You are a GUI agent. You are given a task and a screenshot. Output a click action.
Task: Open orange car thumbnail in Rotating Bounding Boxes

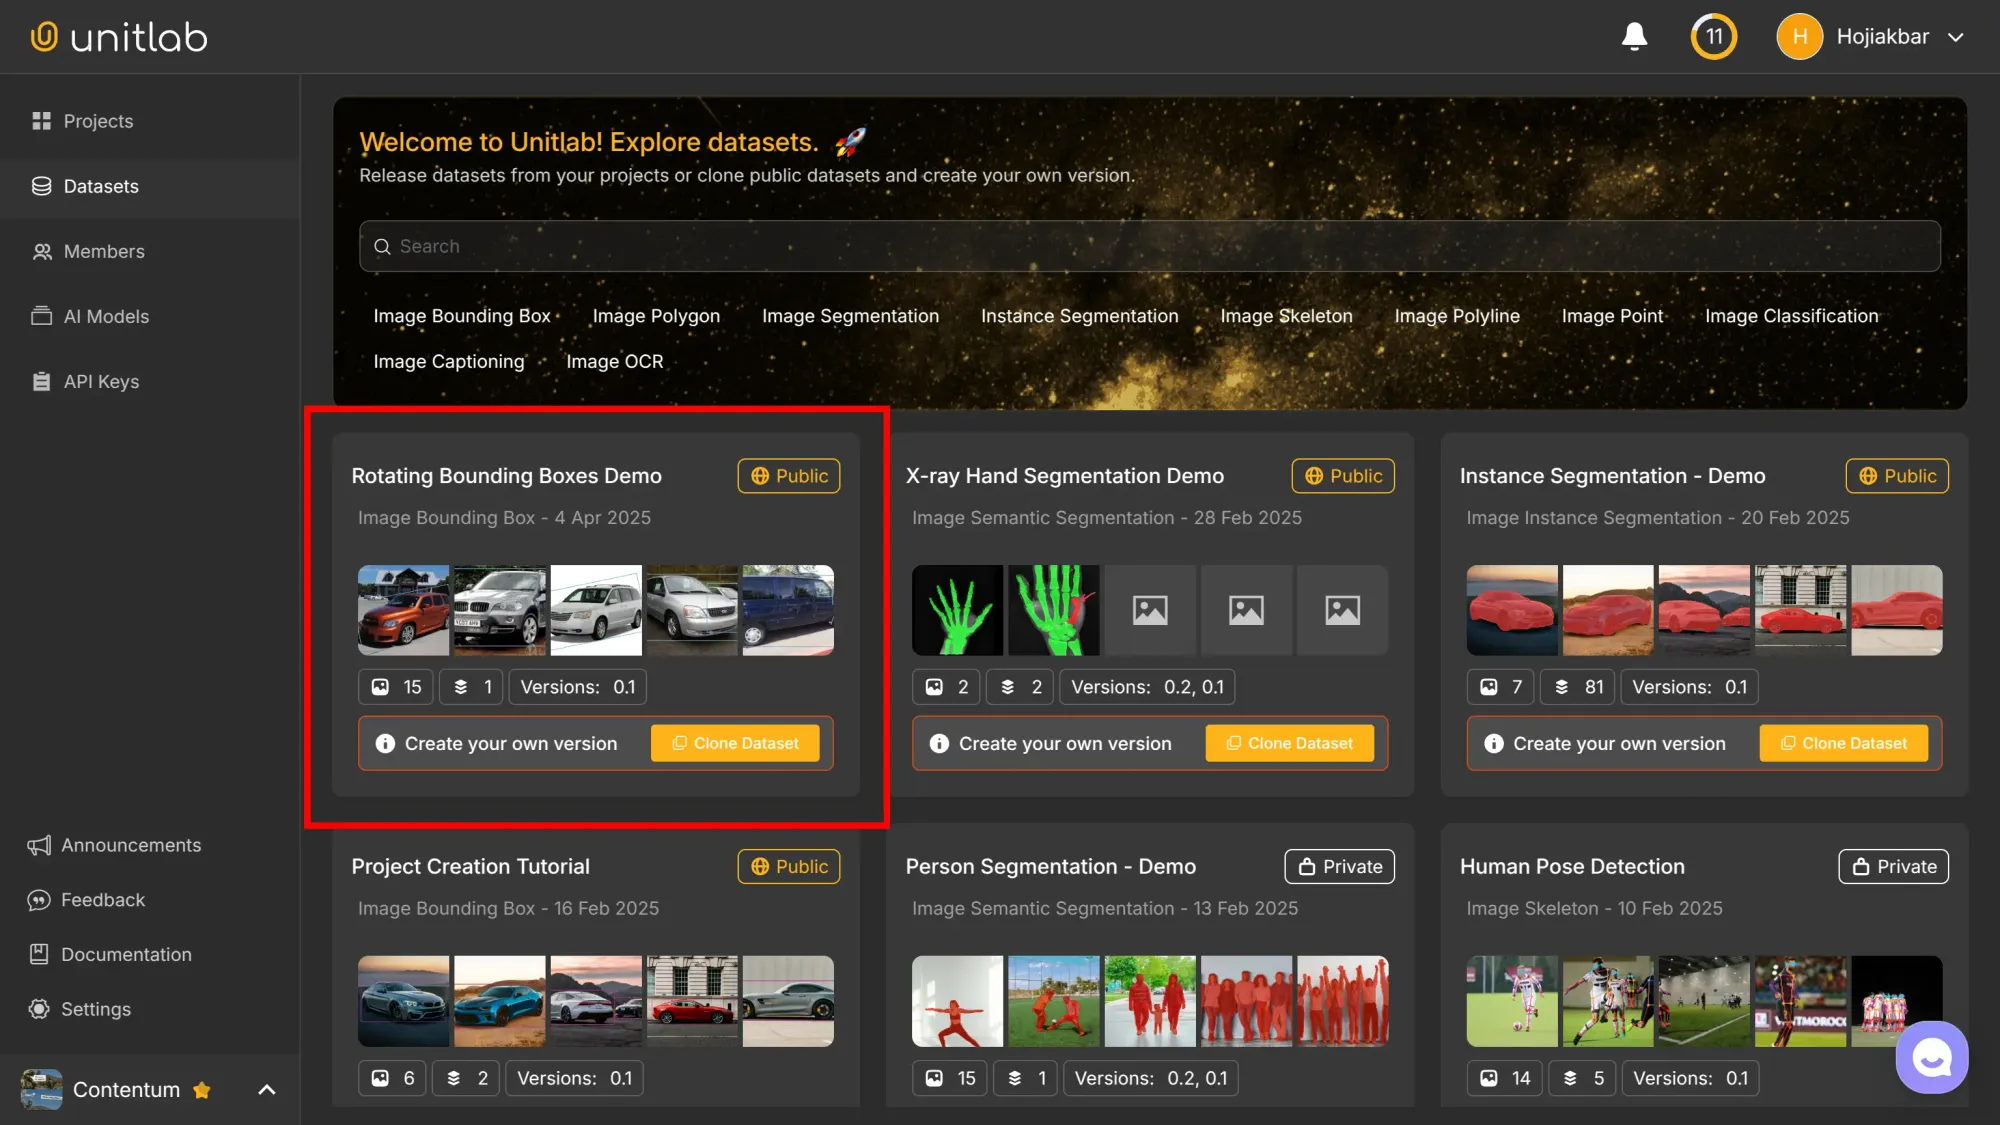pyautogui.click(x=404, y=610)
